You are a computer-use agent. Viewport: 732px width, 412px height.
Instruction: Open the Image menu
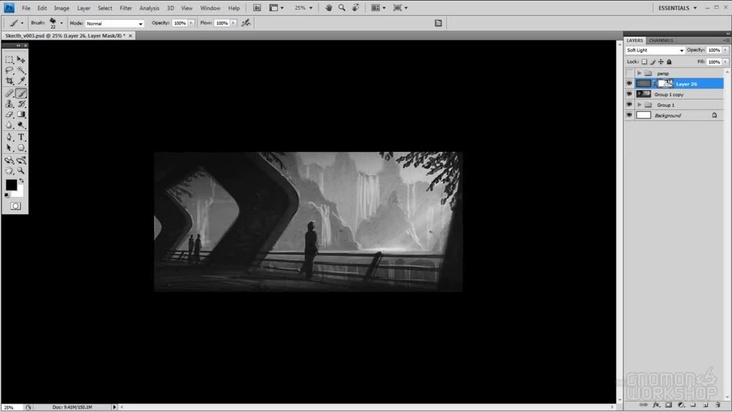point(62,8)
